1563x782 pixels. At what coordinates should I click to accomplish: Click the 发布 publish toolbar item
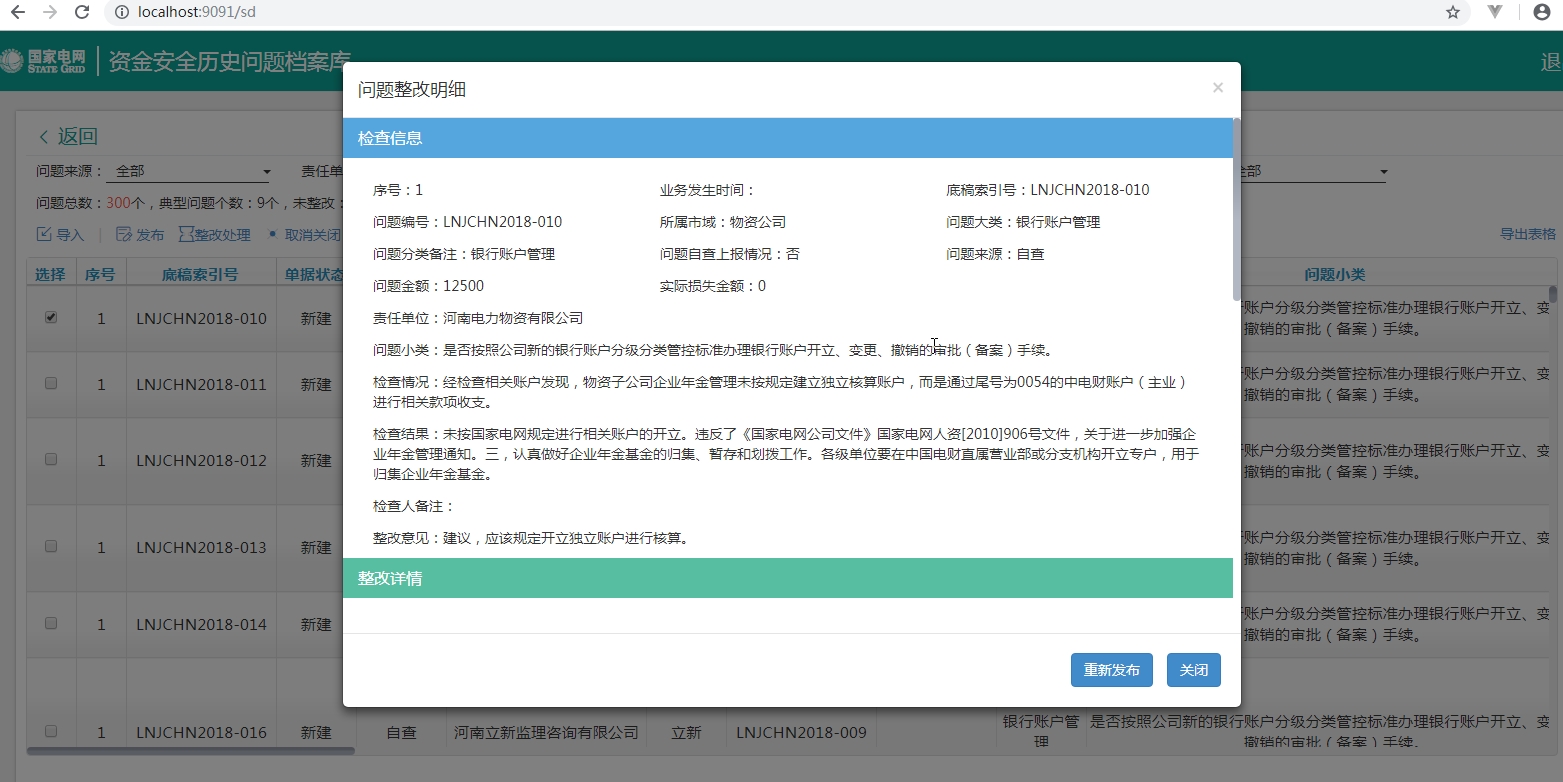pos(140,235)
